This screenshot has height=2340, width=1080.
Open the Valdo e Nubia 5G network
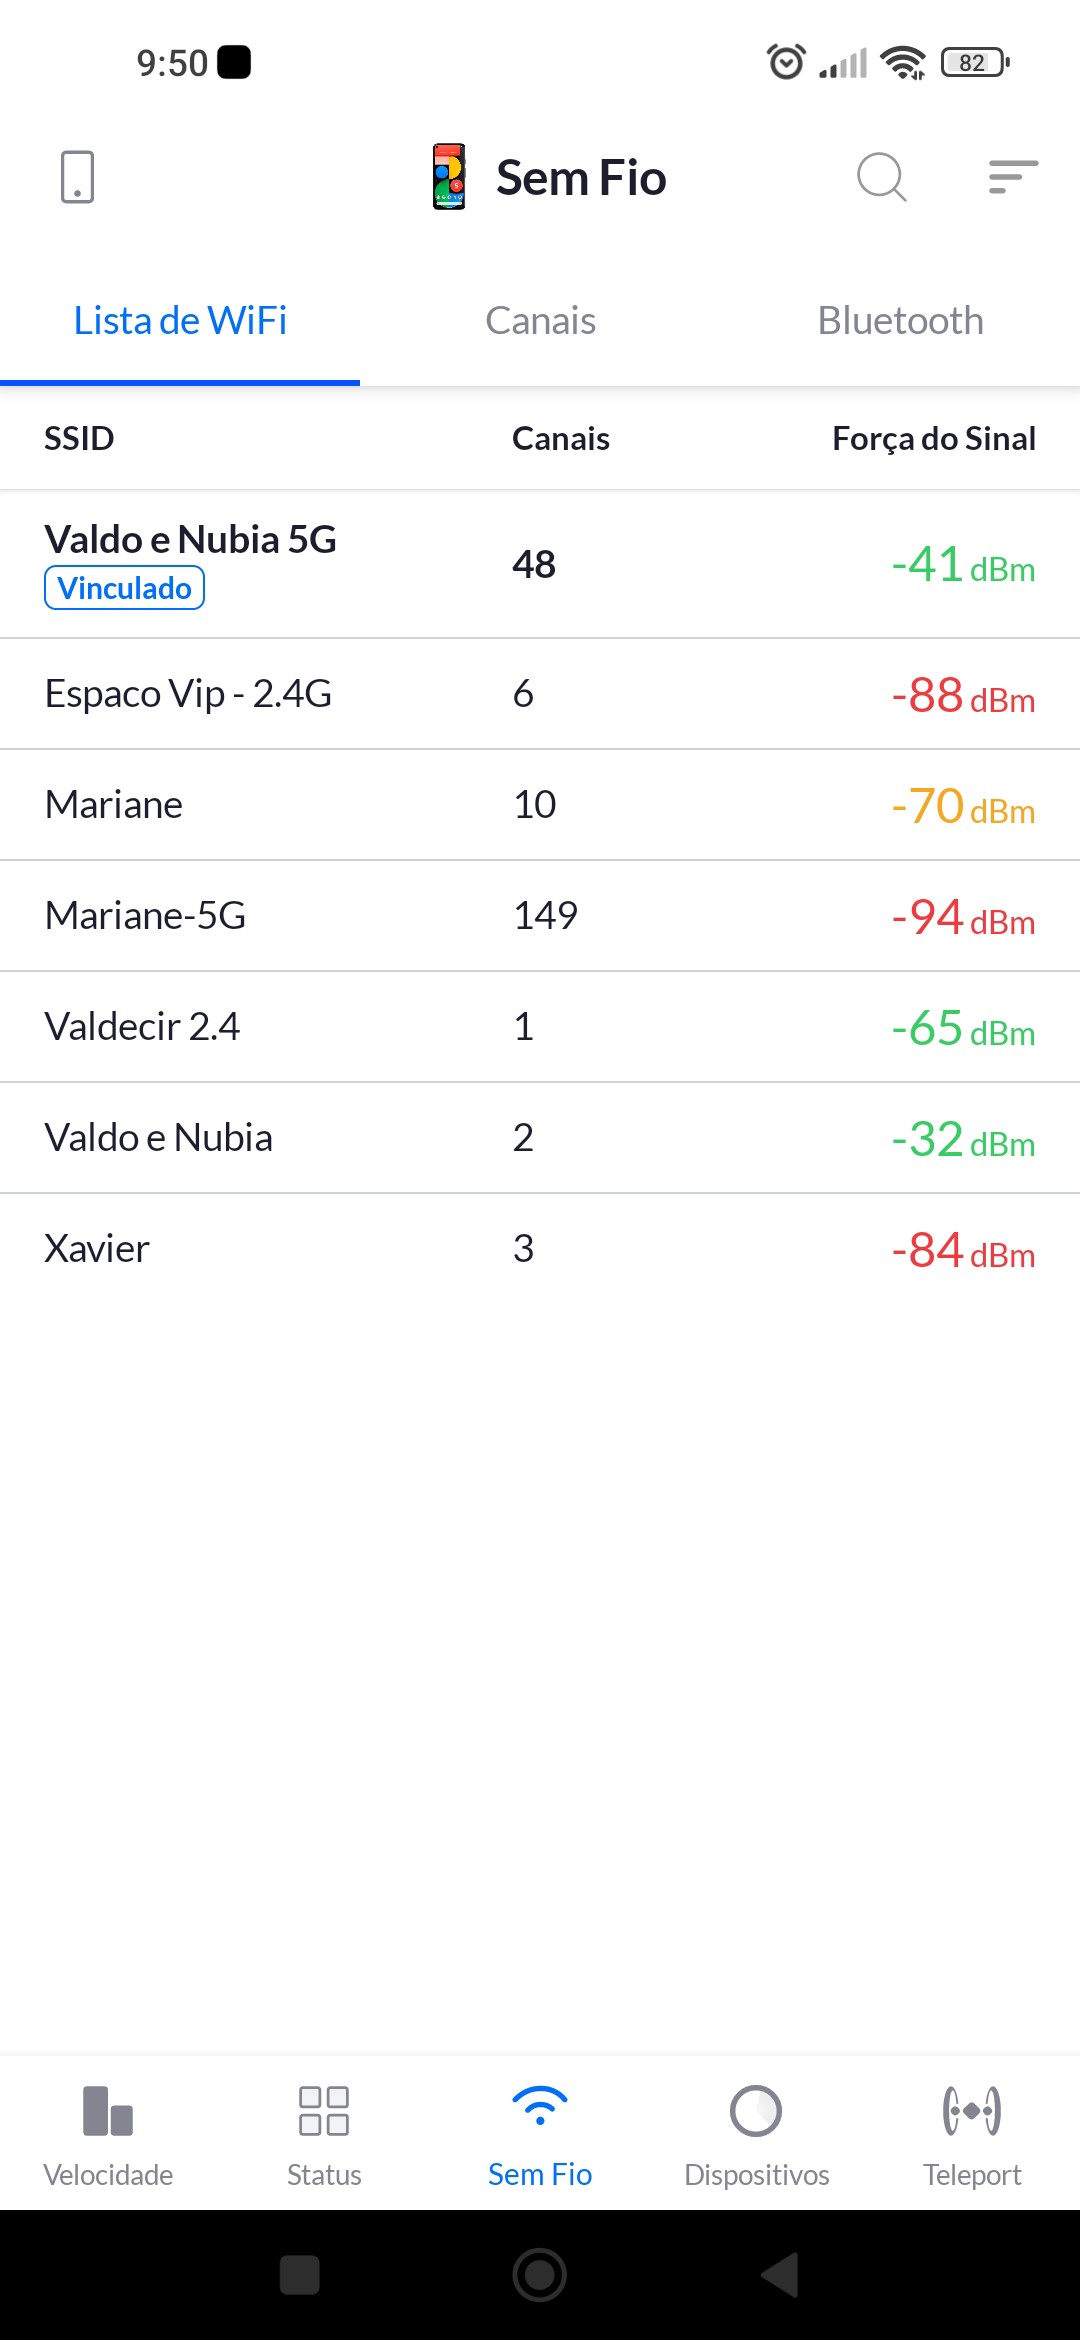coord(191,540)
